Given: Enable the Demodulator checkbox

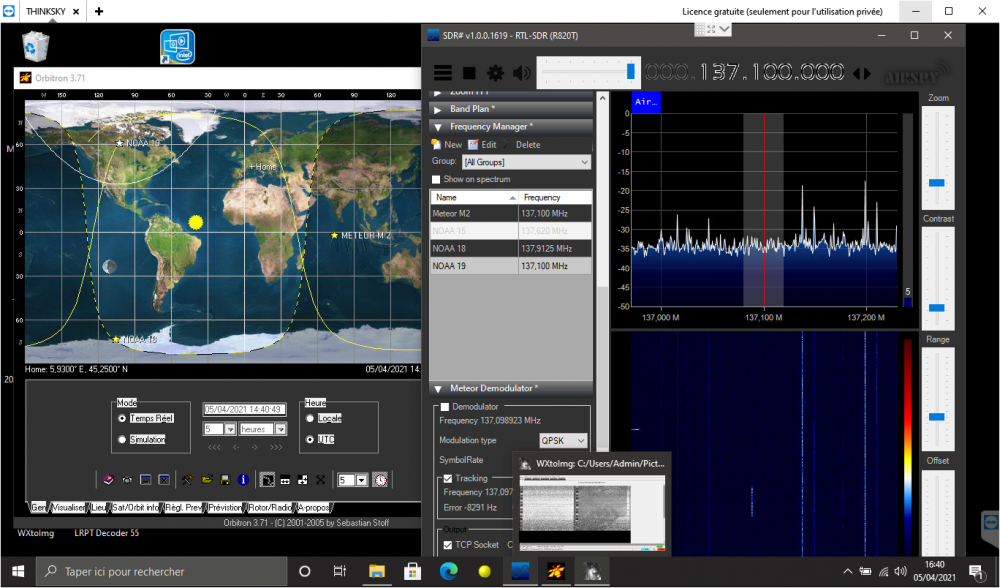Looking at the screenshot, I should coord(445,406).
